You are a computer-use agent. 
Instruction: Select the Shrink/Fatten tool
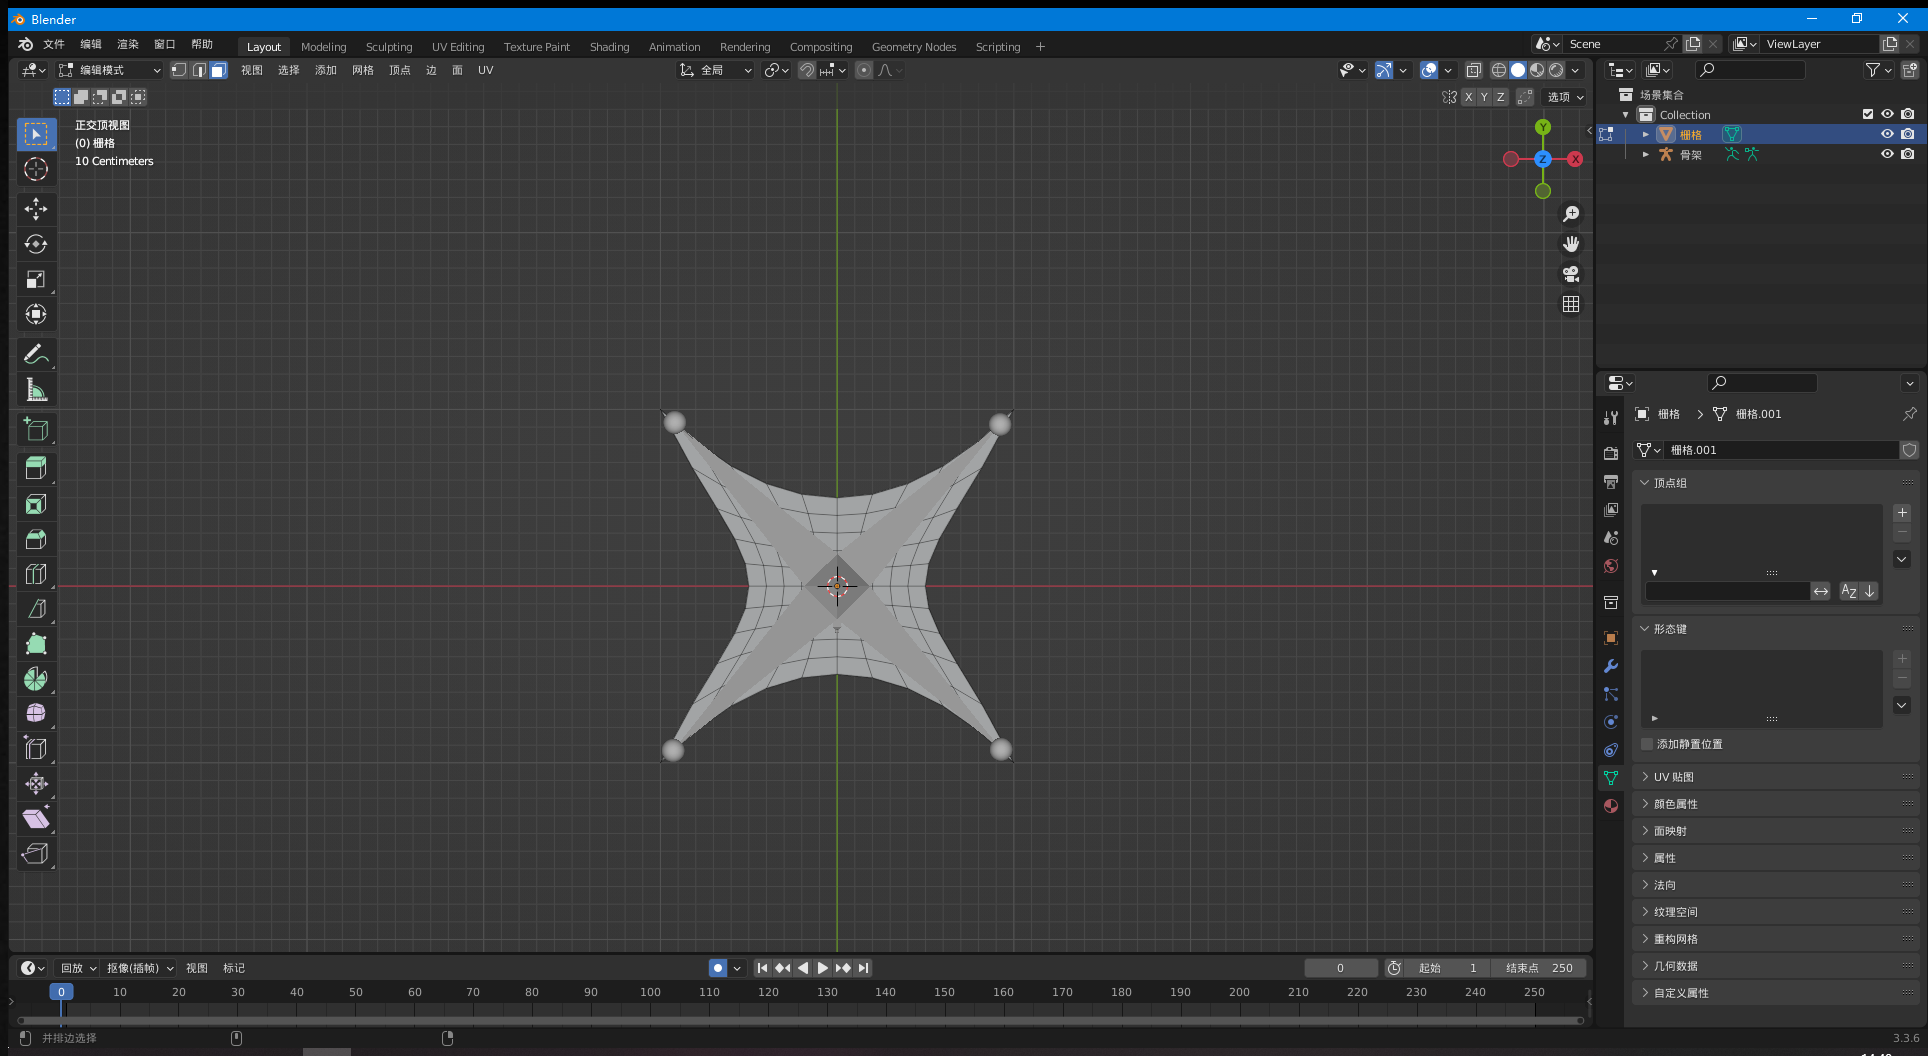tap(36, 783)
